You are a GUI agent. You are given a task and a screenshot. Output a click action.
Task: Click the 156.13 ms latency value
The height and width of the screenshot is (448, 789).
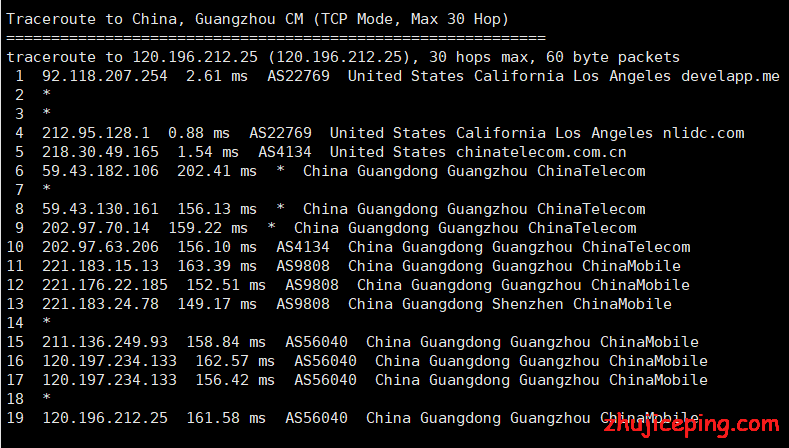click(x=217, y=209)
